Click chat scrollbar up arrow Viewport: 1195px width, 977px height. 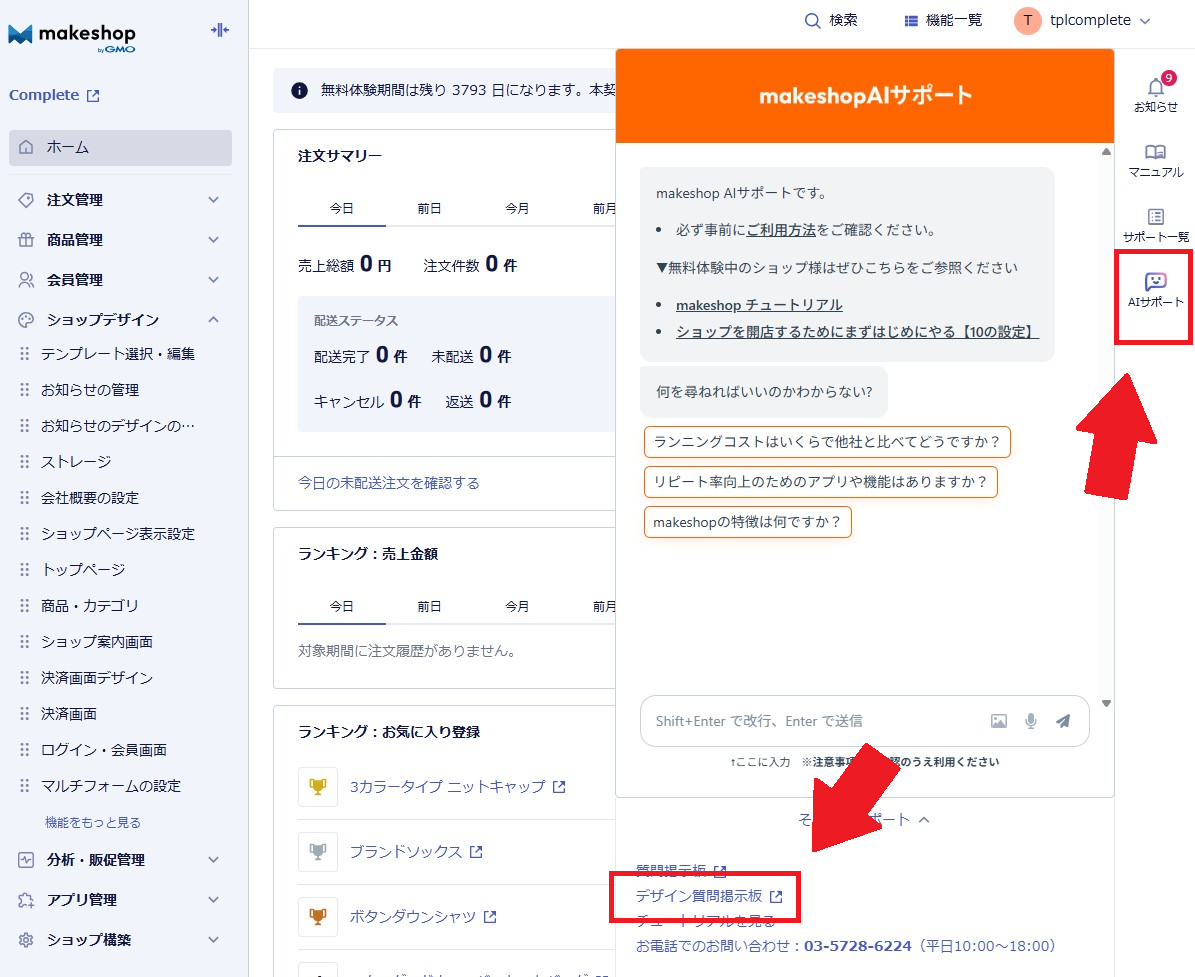click(1106, 152)
